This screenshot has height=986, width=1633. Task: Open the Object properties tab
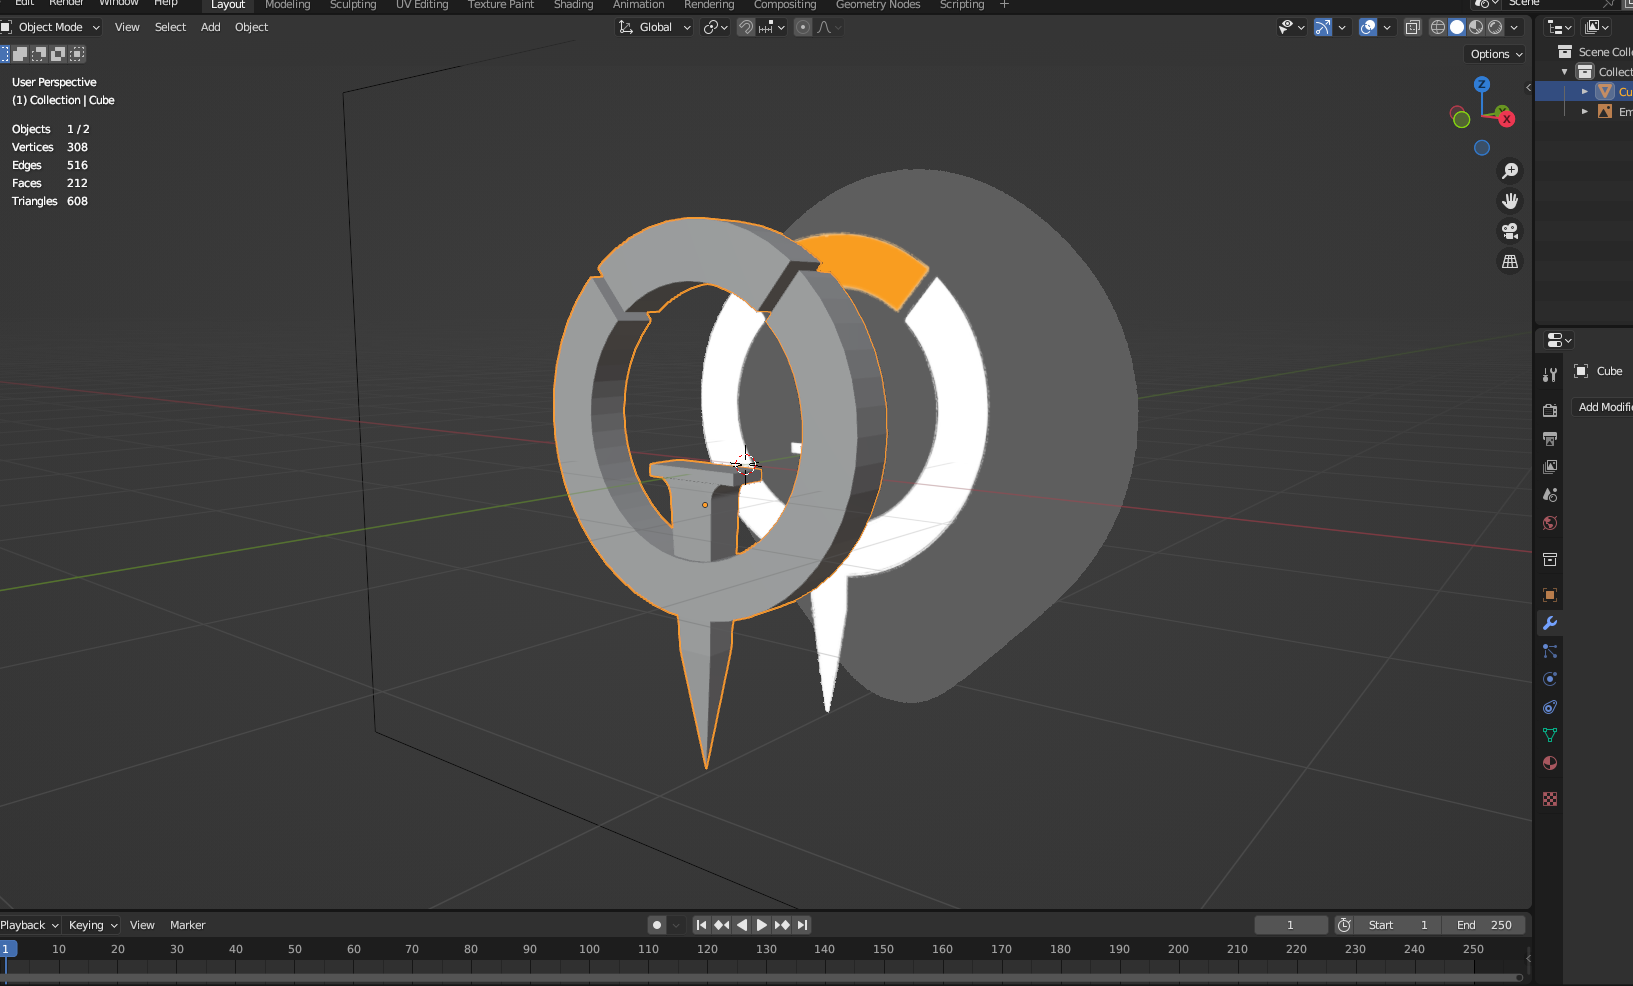coord(1550,595)
